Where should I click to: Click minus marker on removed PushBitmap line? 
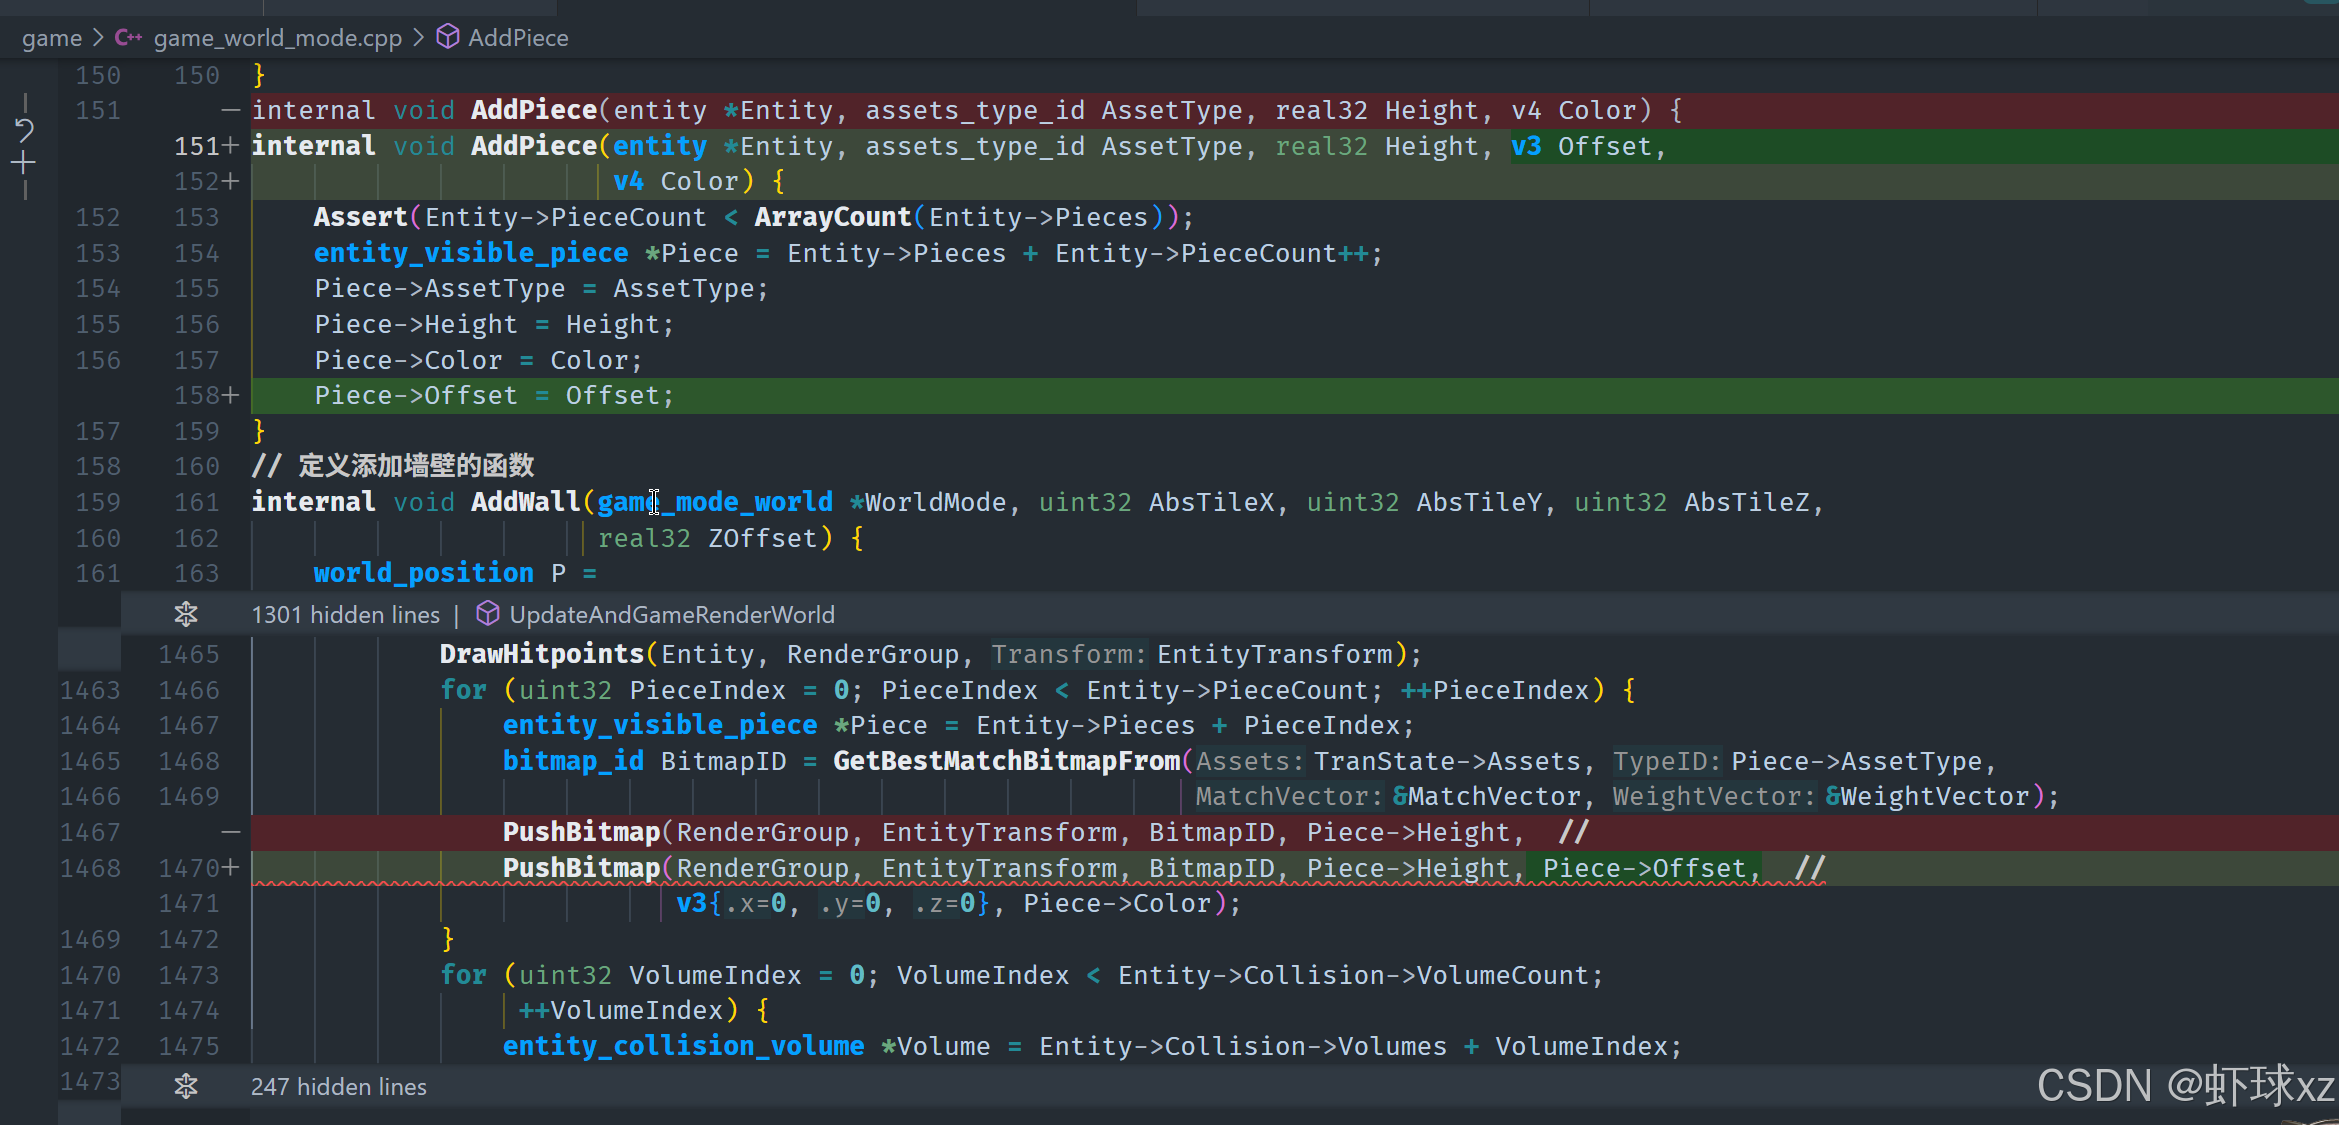tap(231, 832)
